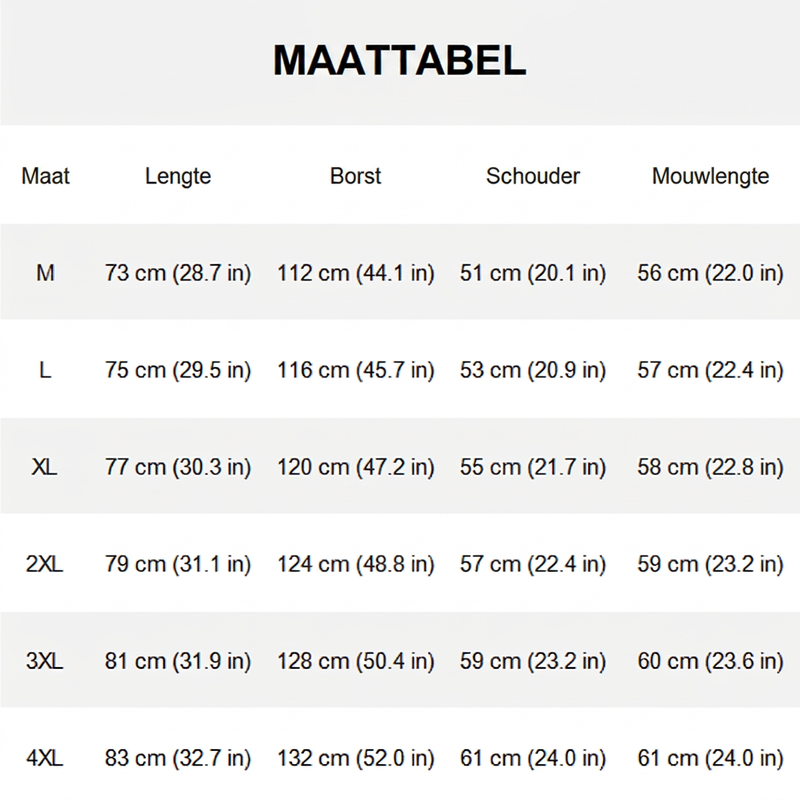Click the 128 cm (50.4 in) chest cell

pos(356,661)
